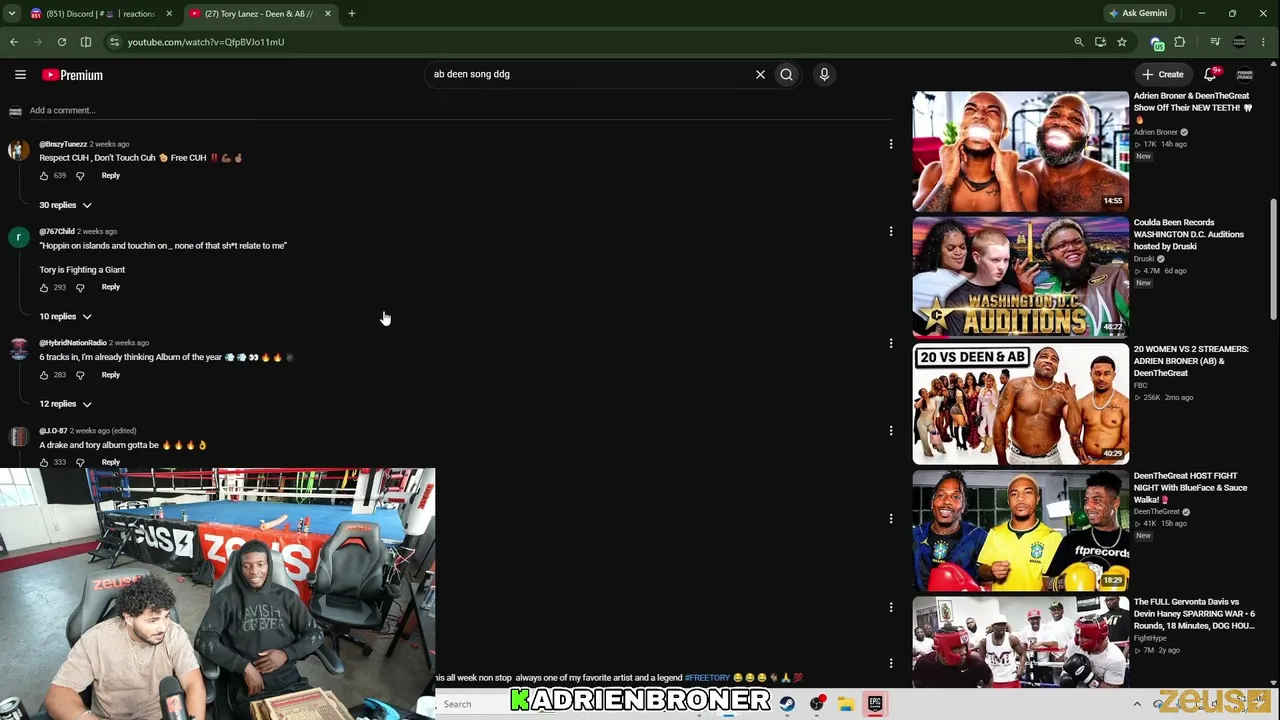The width and height of the screenshot is (1280, 720).
Task: Reply to the @767Child comment
Action: tap(110, 288)
